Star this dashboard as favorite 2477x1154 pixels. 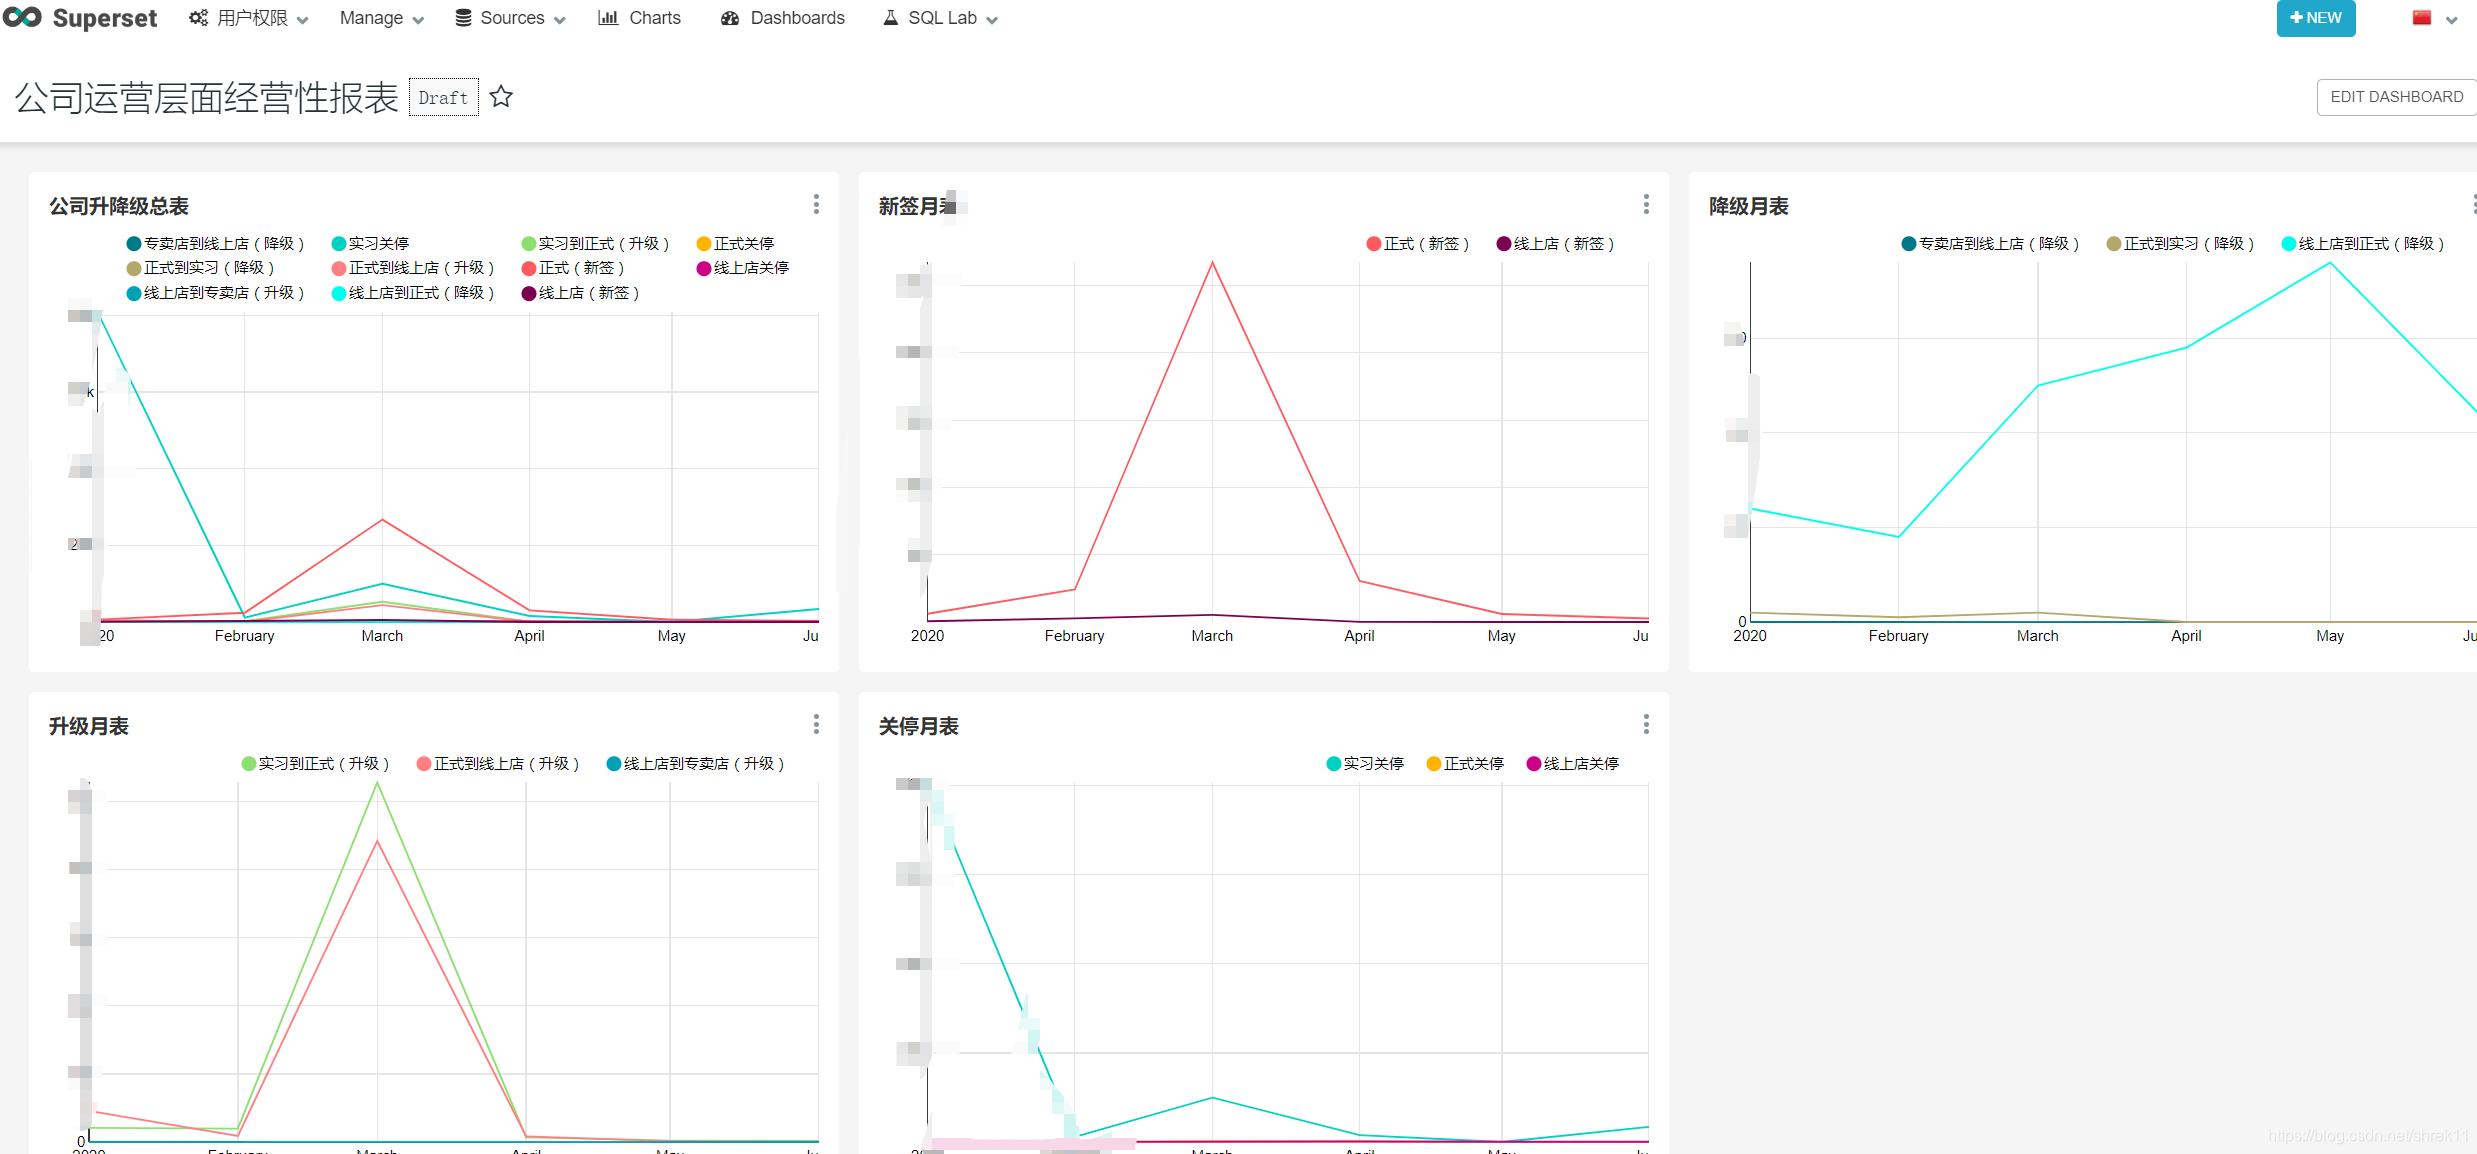[501, 97]
